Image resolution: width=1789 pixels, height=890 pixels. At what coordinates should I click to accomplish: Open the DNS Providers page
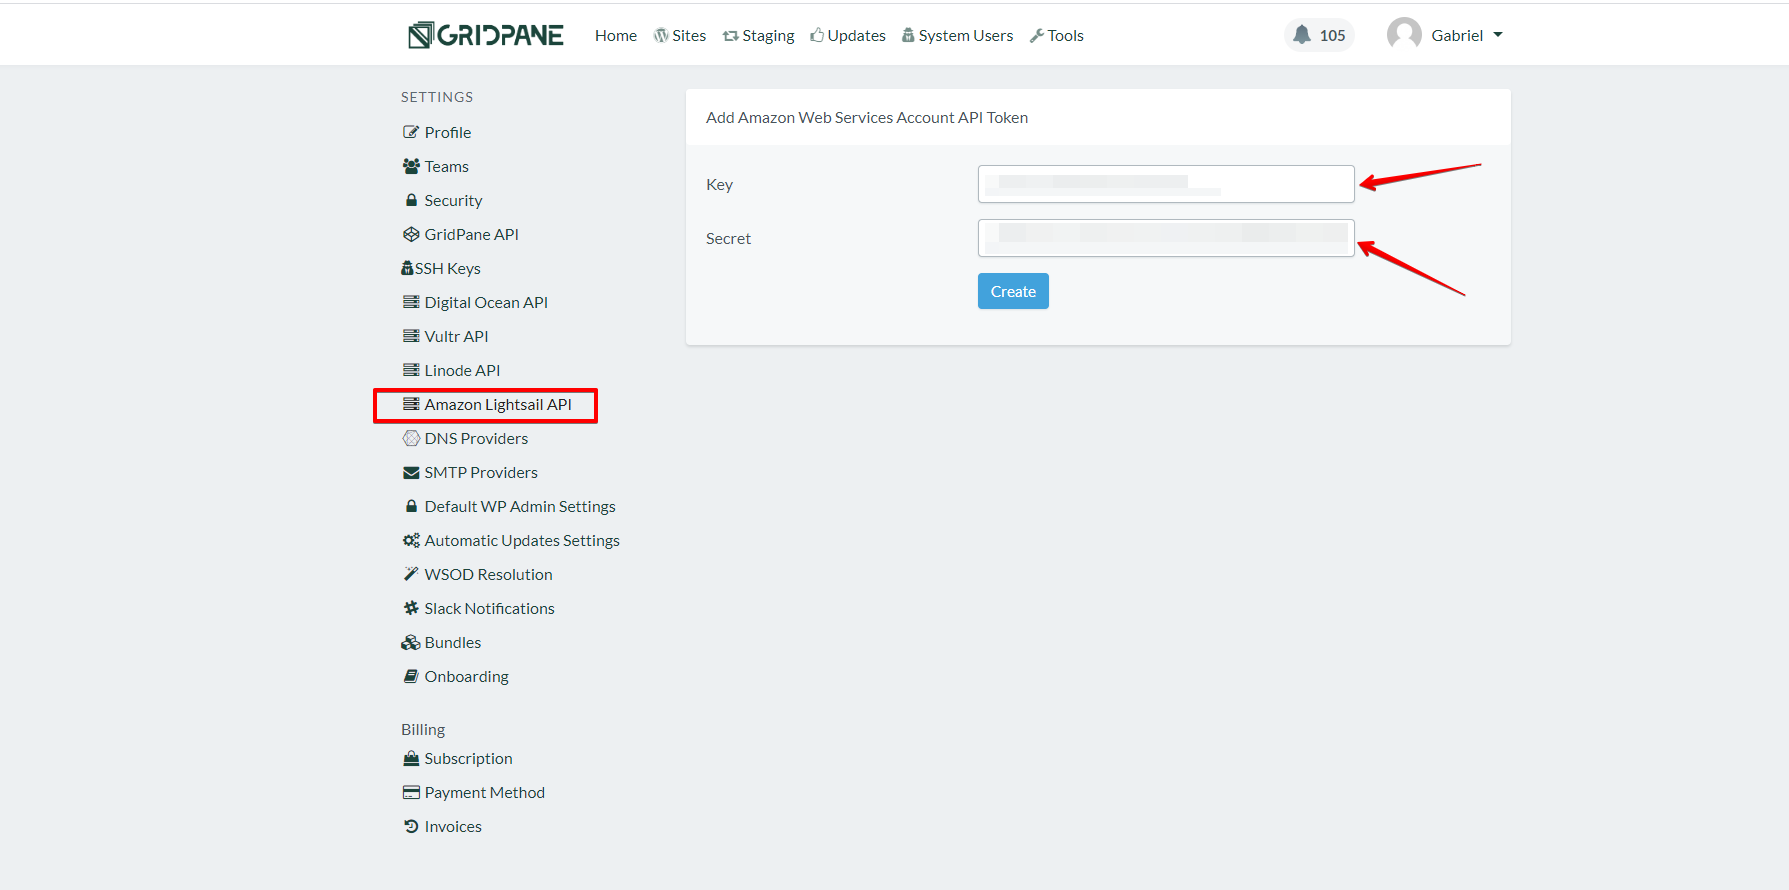476,438
